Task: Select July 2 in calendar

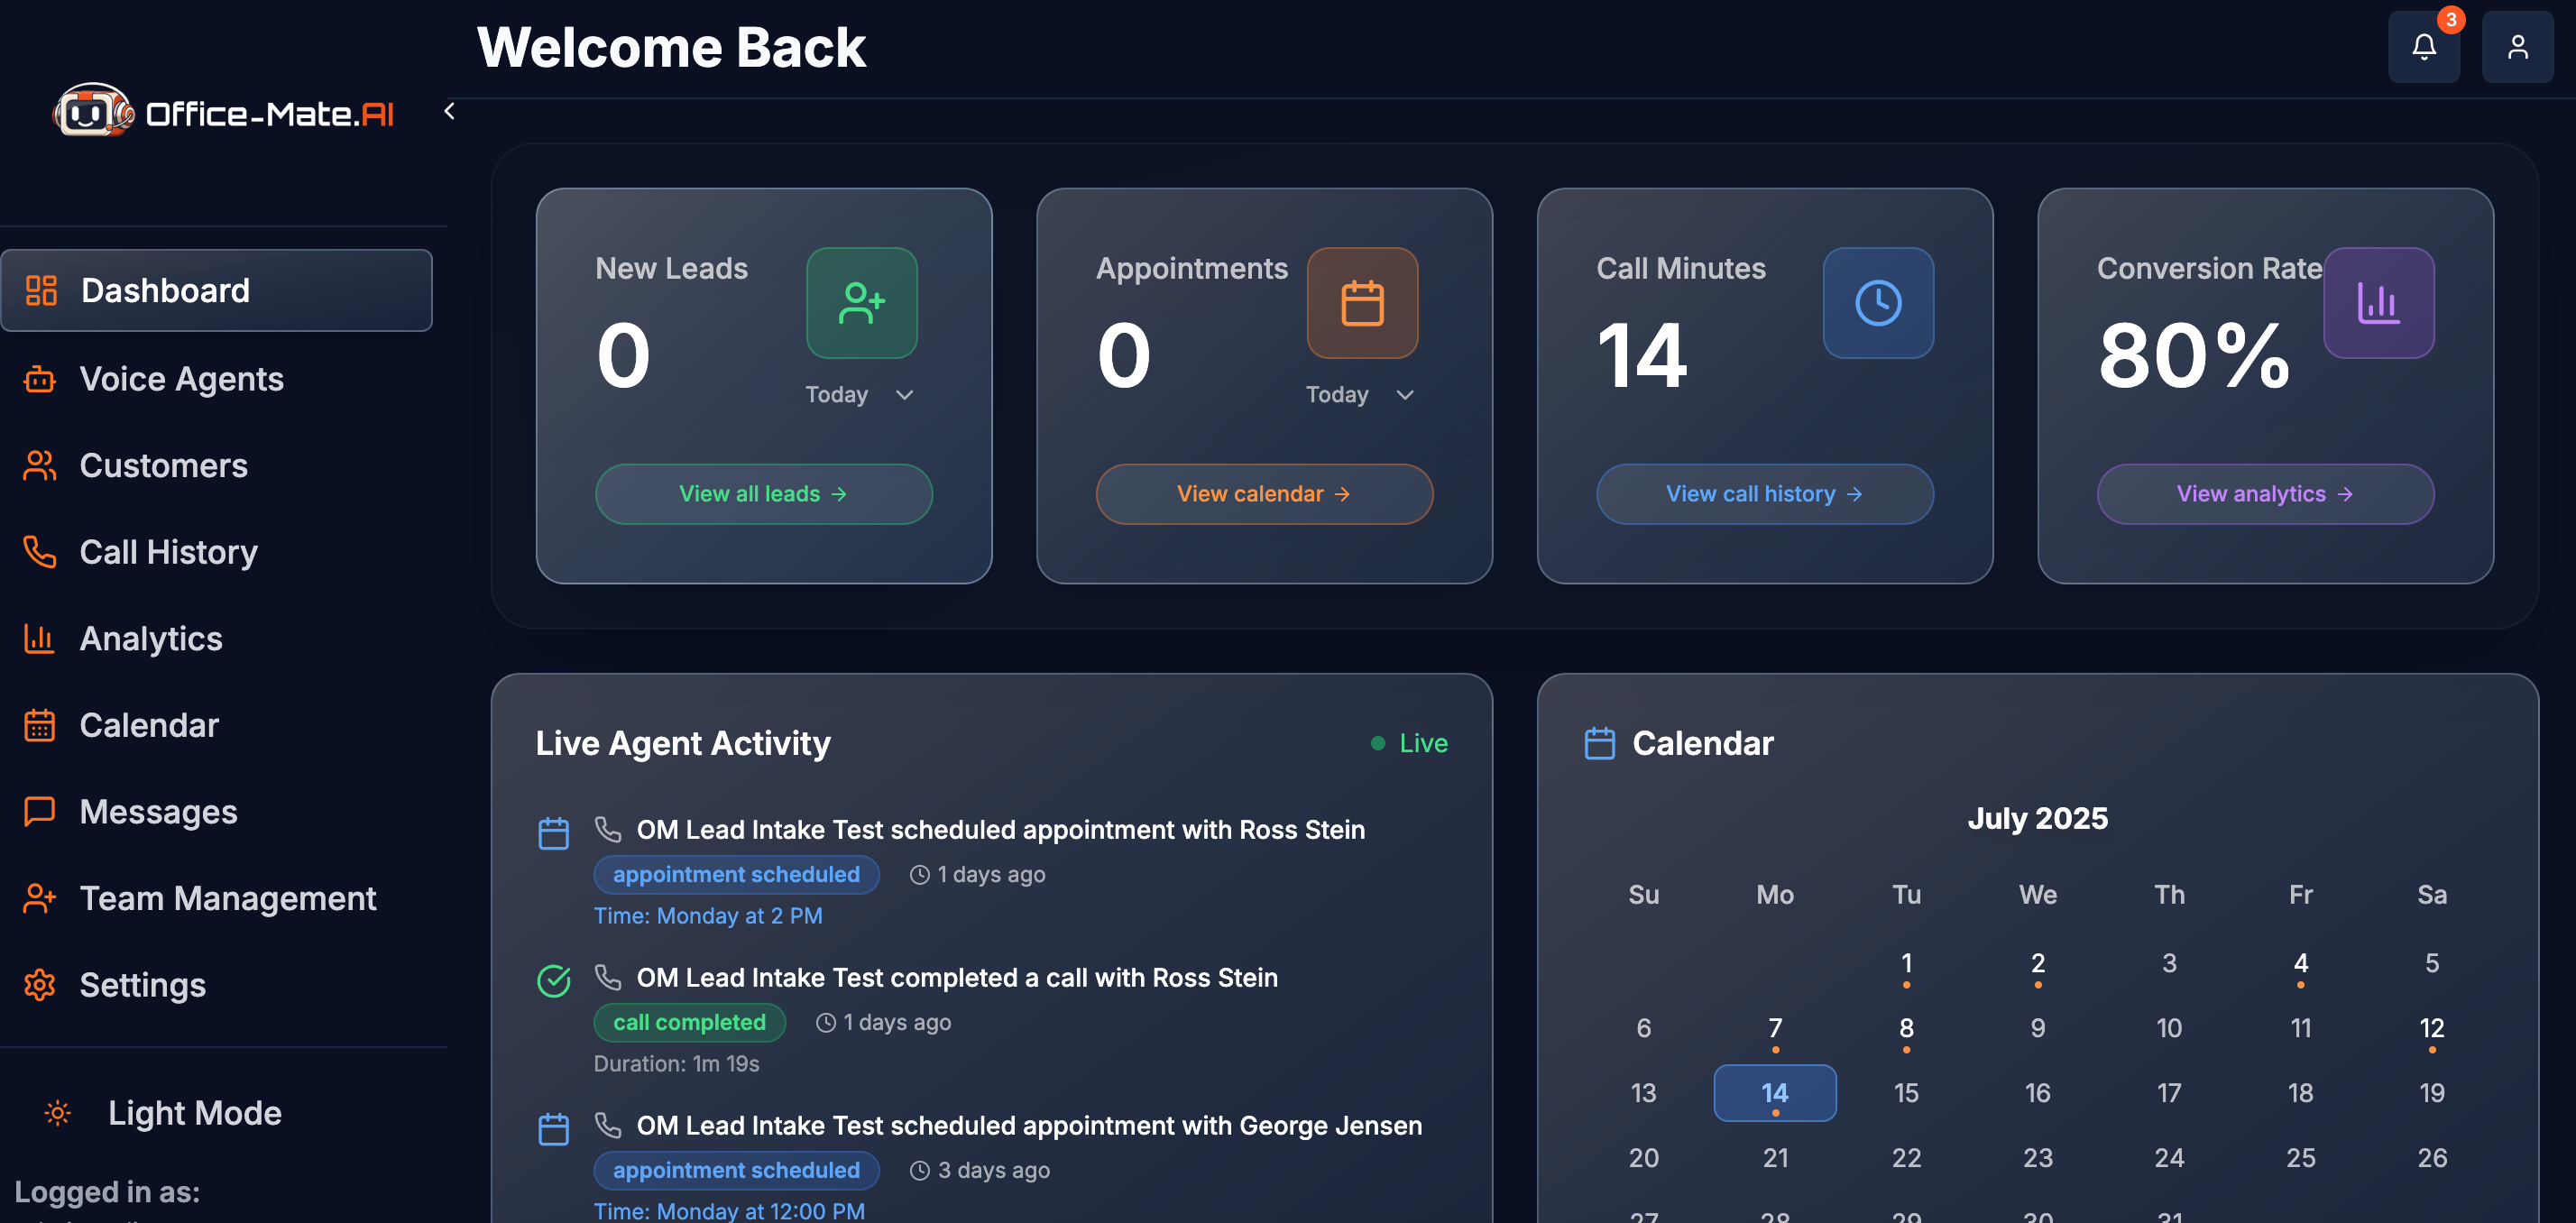Action: [x=2037, y=964]
